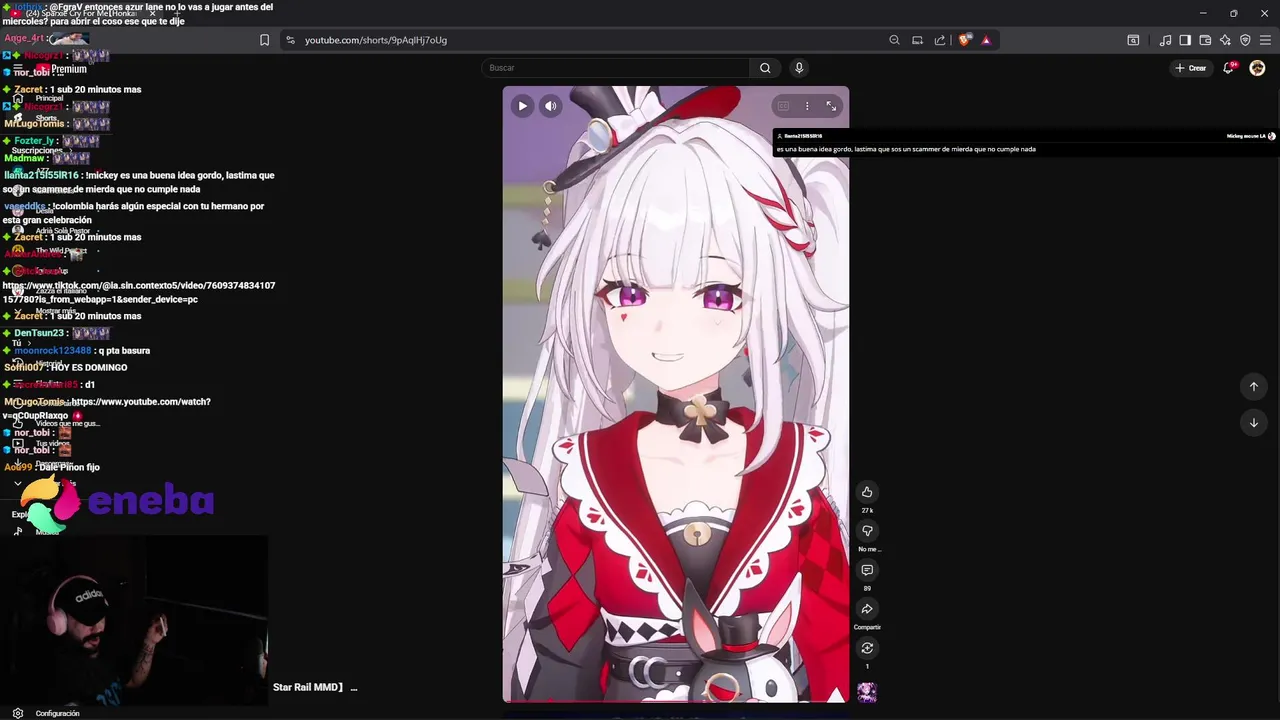Toggle captions on the Short player
Screen dimensions: 1280x720
click(783, 106)
